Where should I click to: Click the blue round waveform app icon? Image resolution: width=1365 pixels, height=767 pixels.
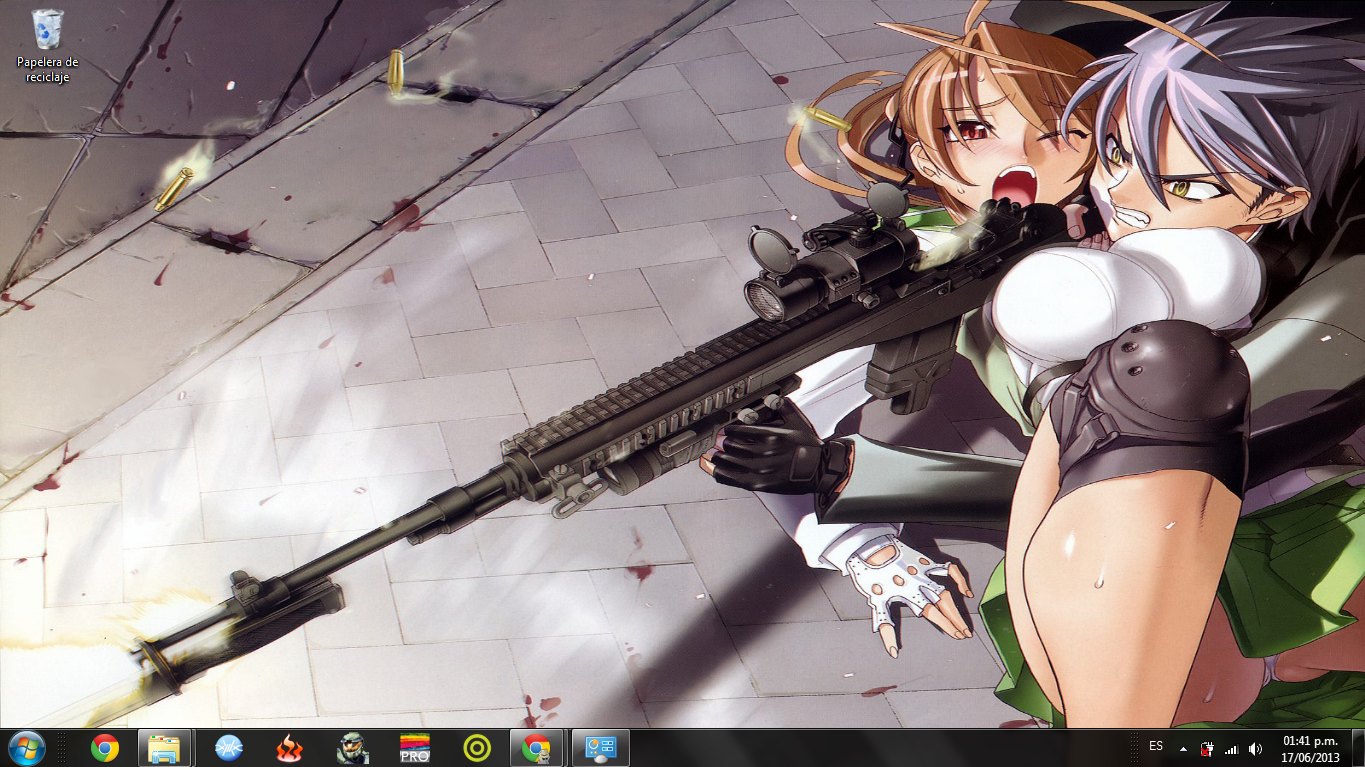click(228, 748)
